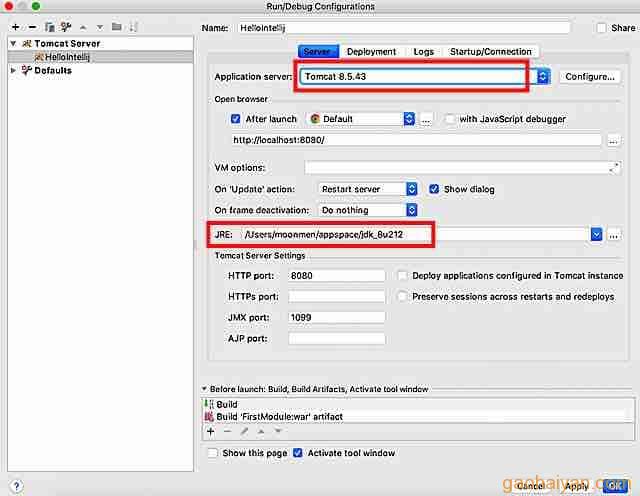Switch to the Logs tab

click(x=423, y=52)
